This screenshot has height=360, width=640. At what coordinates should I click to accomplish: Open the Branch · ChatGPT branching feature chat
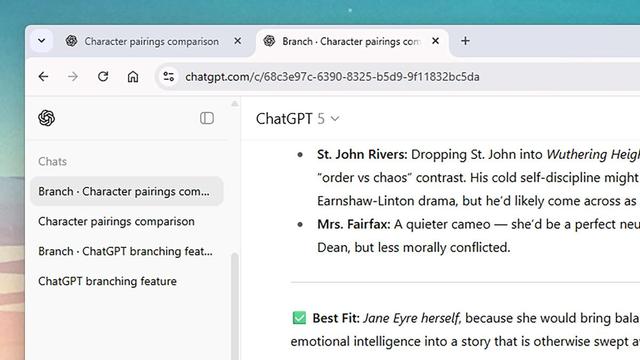point(127,251)
